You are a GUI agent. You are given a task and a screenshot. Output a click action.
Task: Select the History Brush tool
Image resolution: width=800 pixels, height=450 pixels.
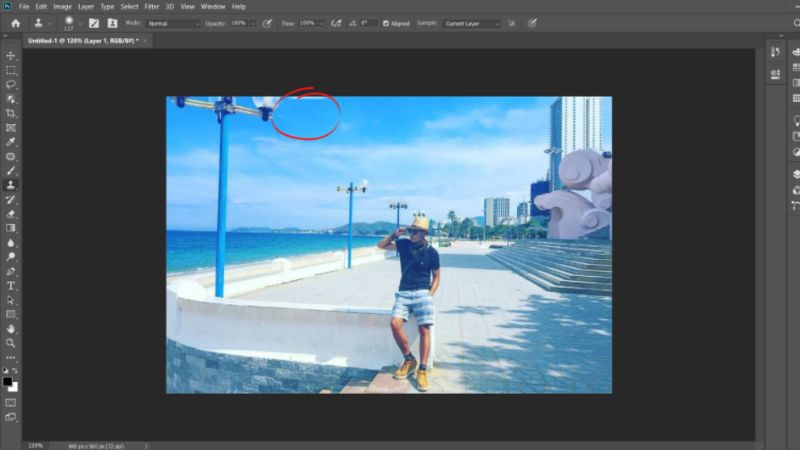point(10,199)
